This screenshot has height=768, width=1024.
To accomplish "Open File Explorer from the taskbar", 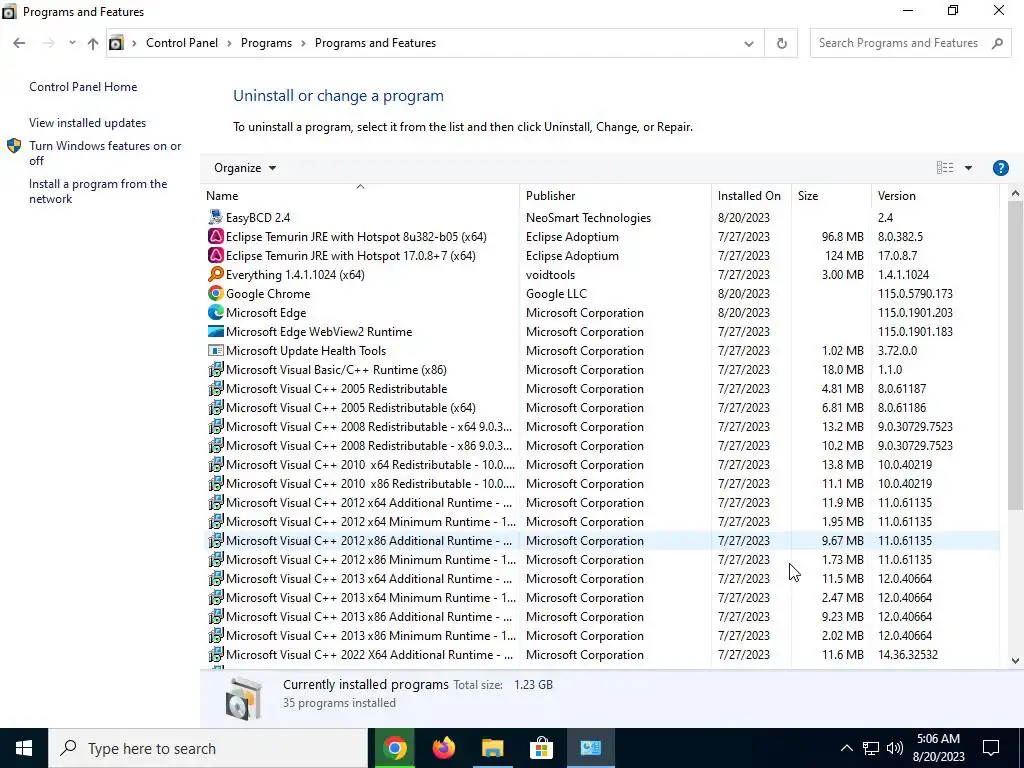I will pos(493,748).
